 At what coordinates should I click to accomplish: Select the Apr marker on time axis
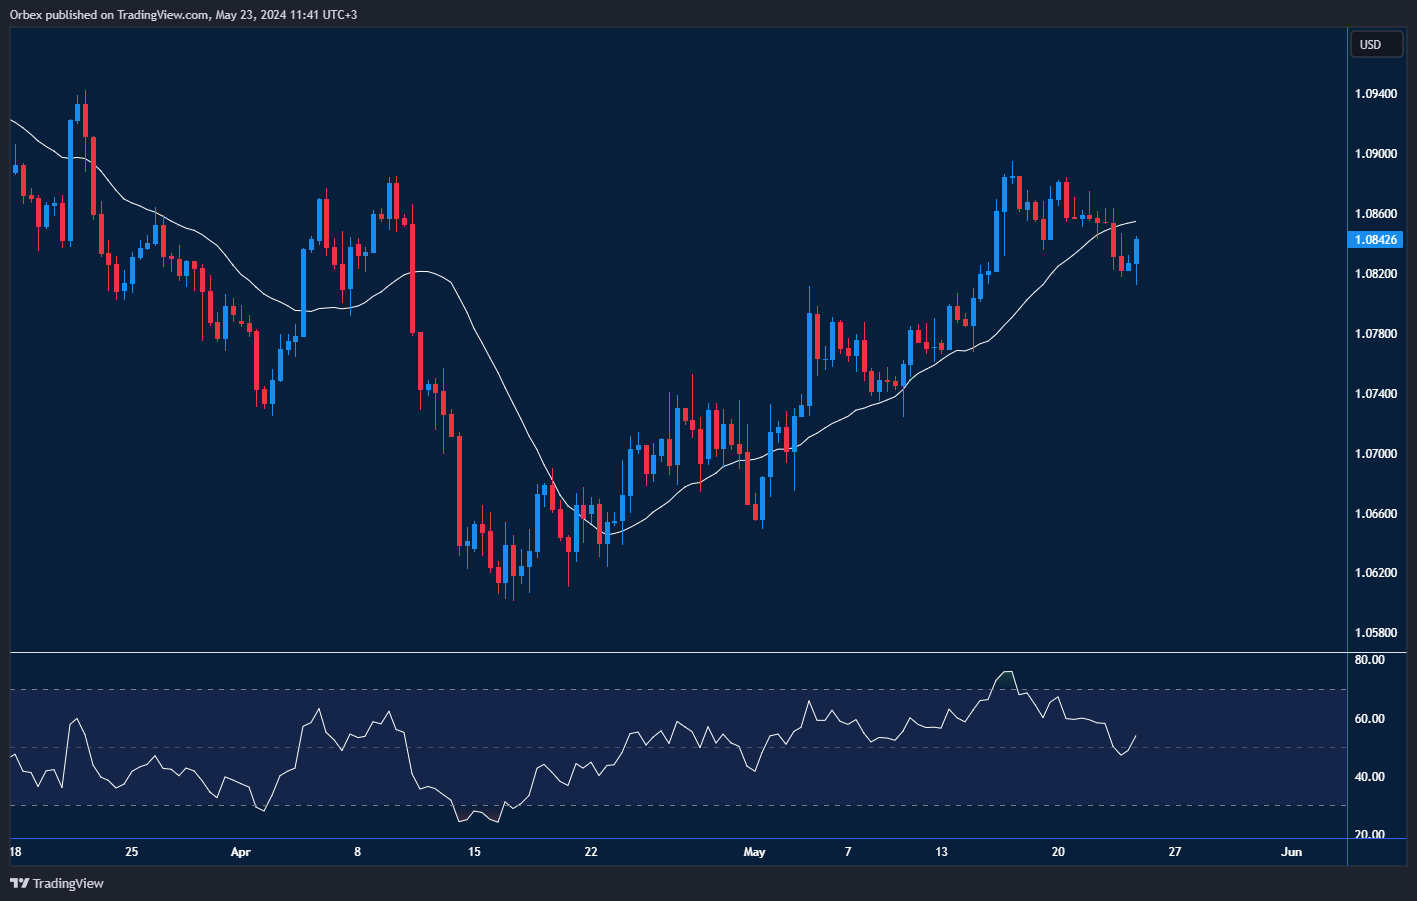(x=240, y=852)
